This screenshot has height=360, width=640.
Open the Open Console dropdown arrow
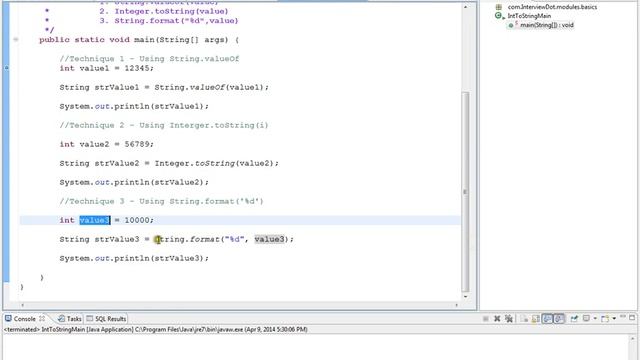(x=614, y=318)
